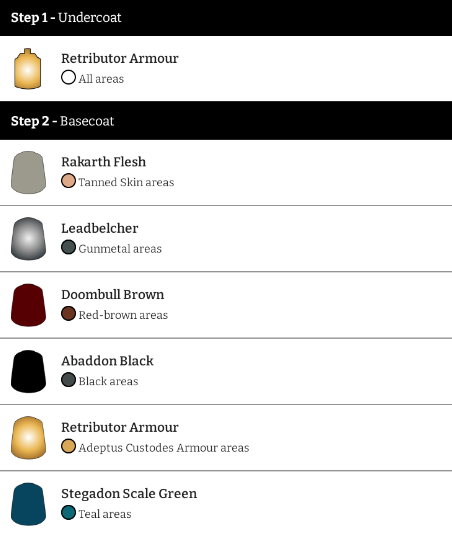This screenshot has width=452, height=534.
Task: Open the Leadbelcher paint name
Action: [x=100, y=228]
